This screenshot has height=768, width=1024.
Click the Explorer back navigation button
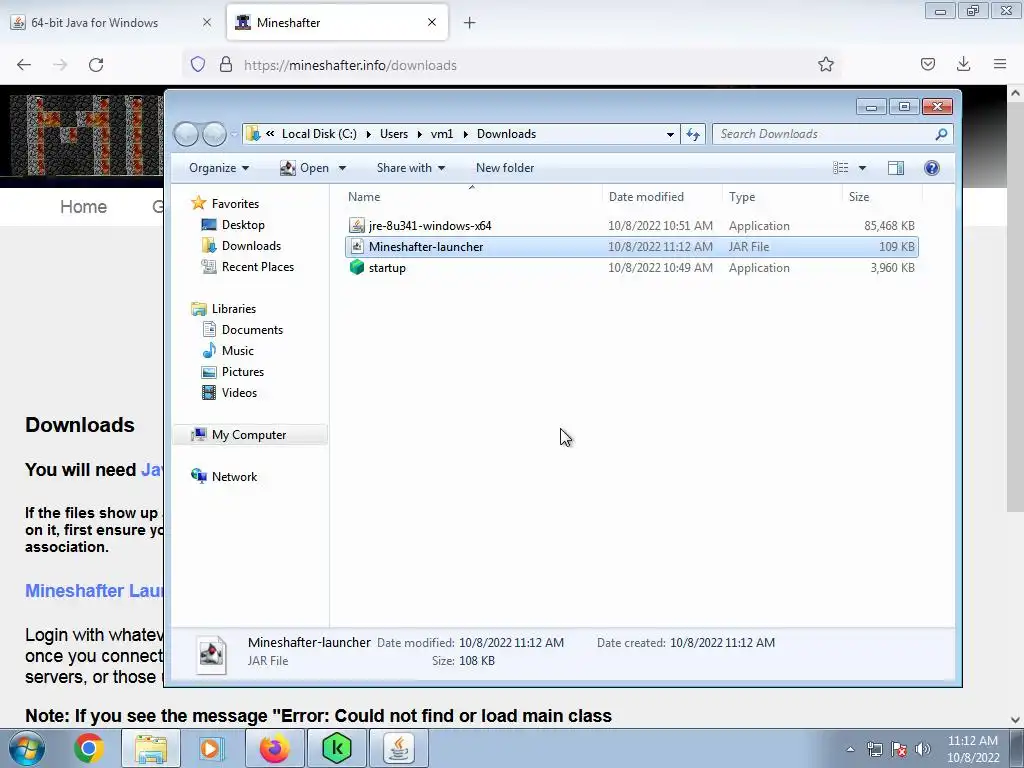pyautogui.click(x=186, y=134)
